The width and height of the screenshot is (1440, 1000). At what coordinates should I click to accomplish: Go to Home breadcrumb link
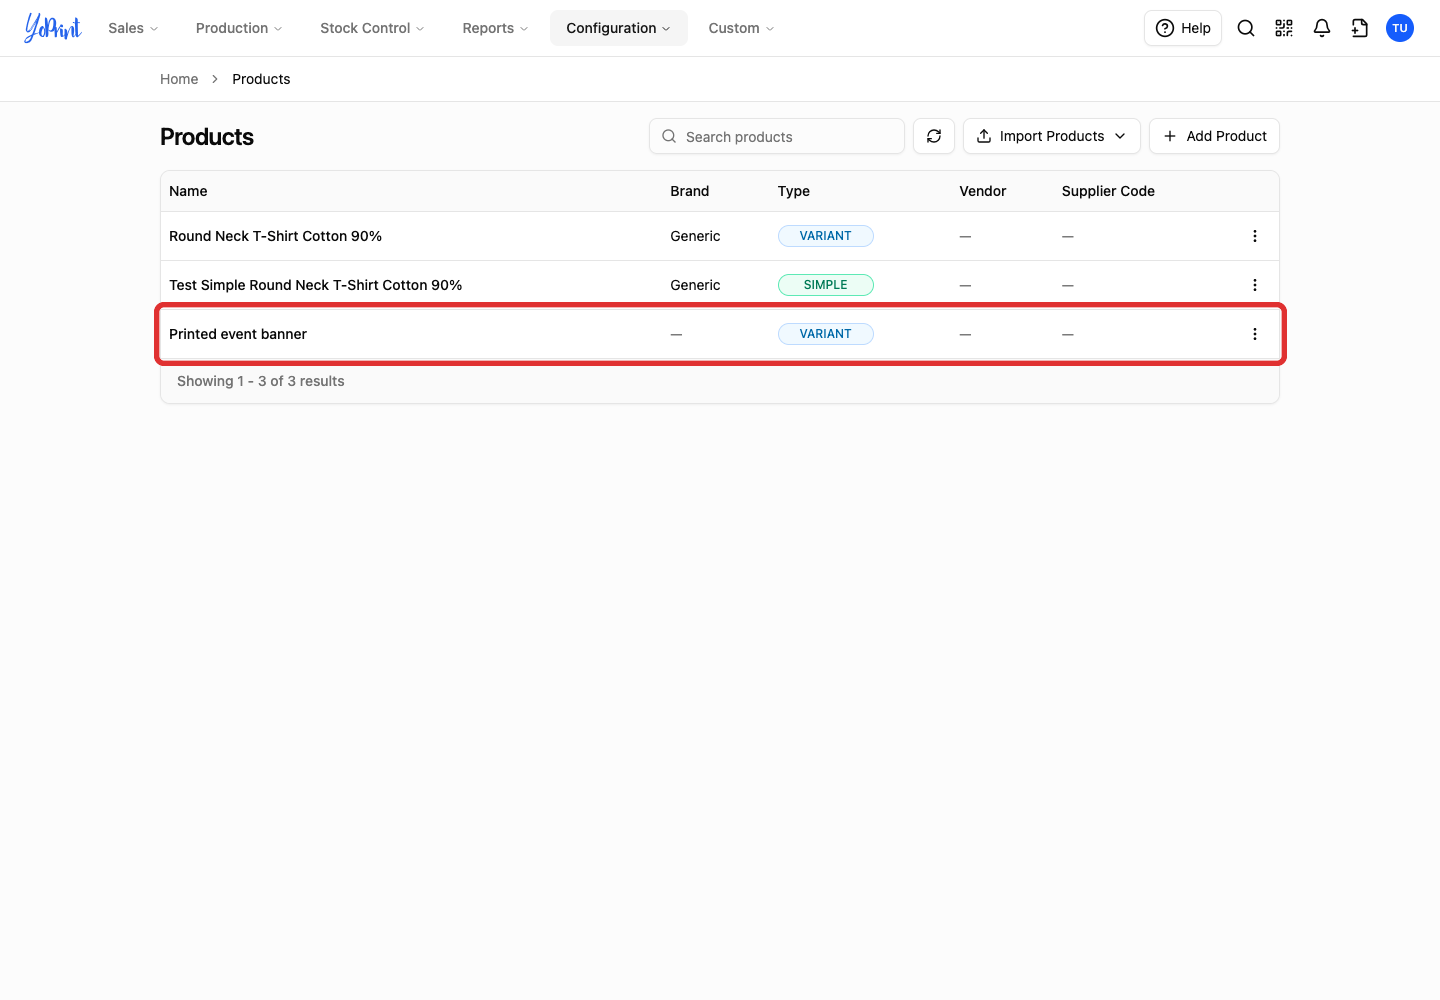(179, 79)
